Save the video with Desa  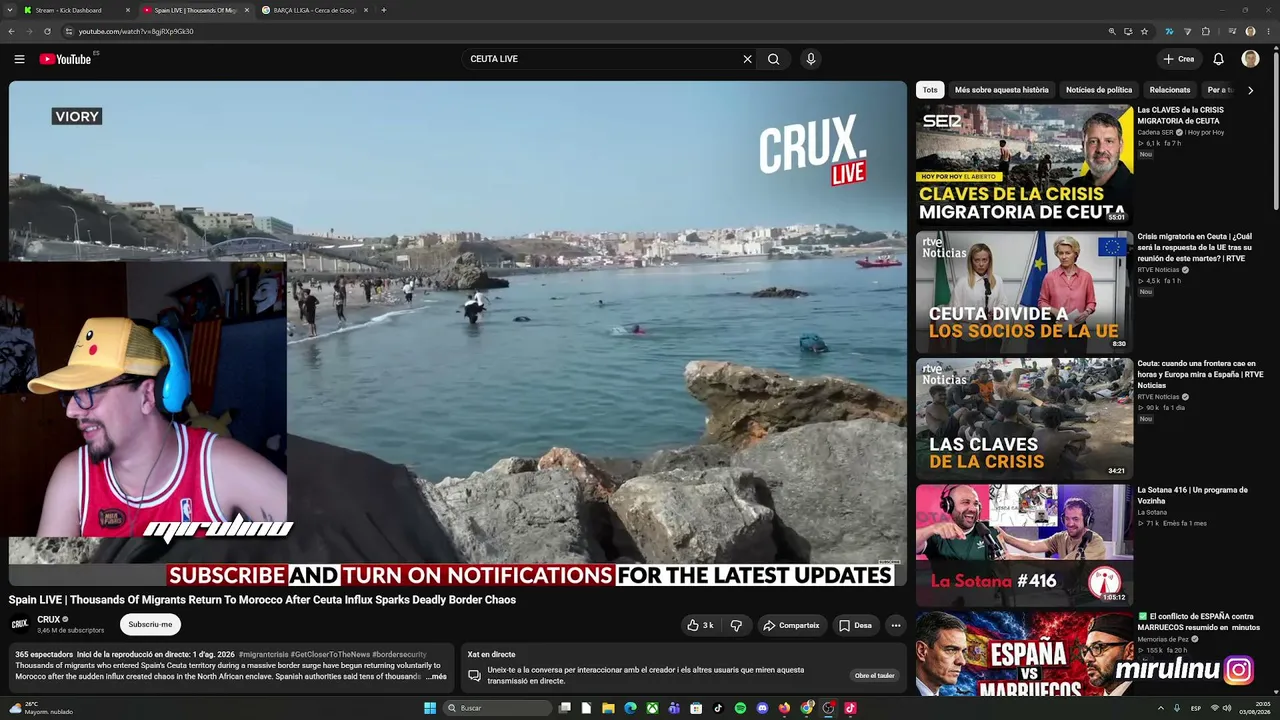coord(855,625)
